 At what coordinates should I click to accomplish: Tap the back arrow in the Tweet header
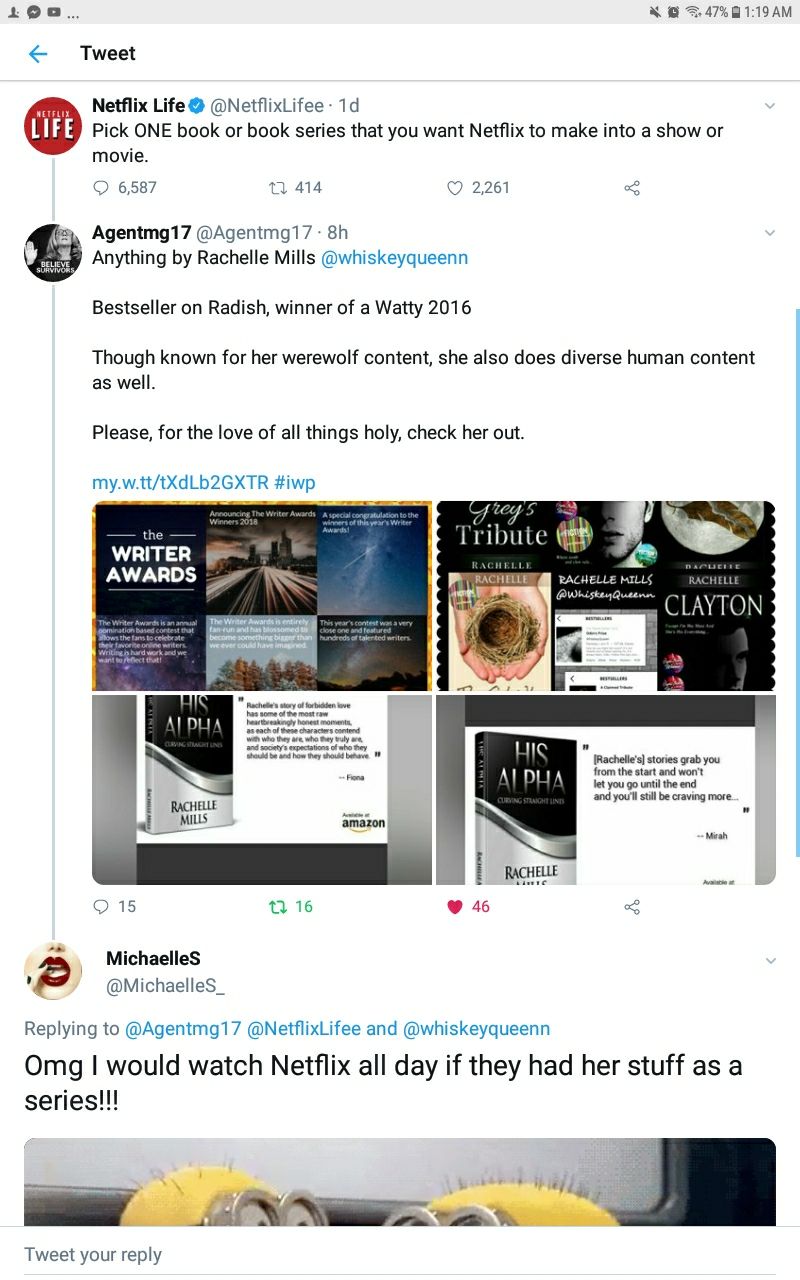(x=38, y=54)
